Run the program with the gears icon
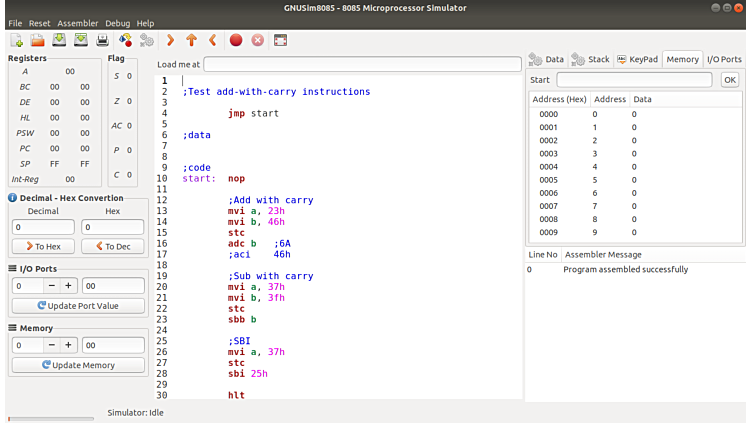The height and width of the screenshot is (423, 752). click(x=147, y=40)
